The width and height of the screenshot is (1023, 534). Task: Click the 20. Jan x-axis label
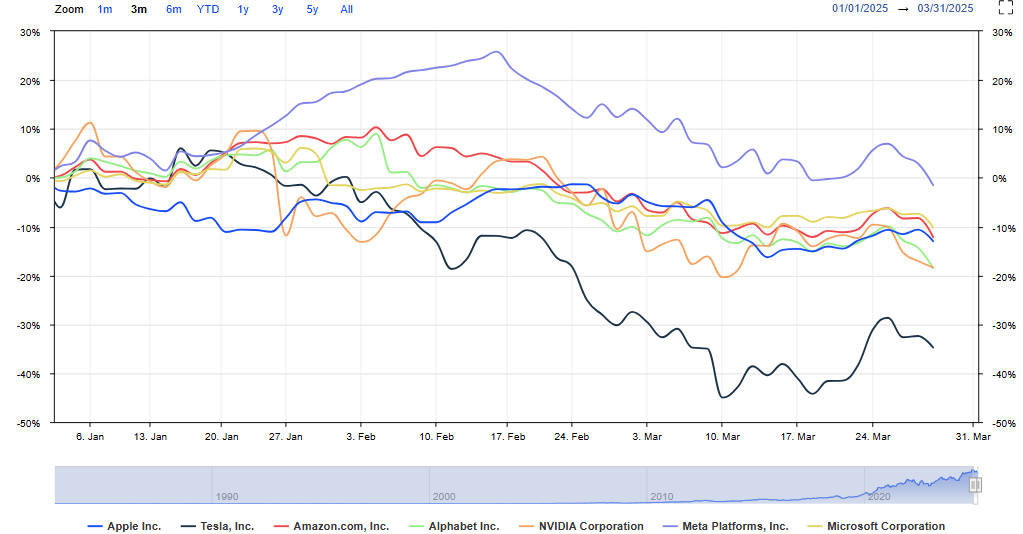221,436
